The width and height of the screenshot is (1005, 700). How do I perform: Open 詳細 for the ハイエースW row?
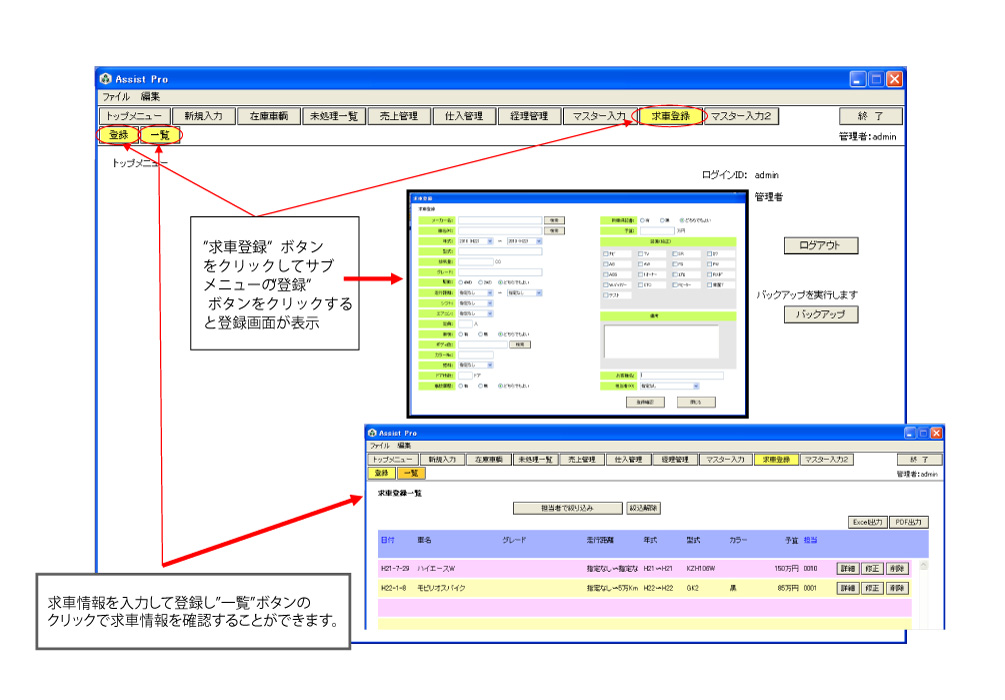point(847,568)
